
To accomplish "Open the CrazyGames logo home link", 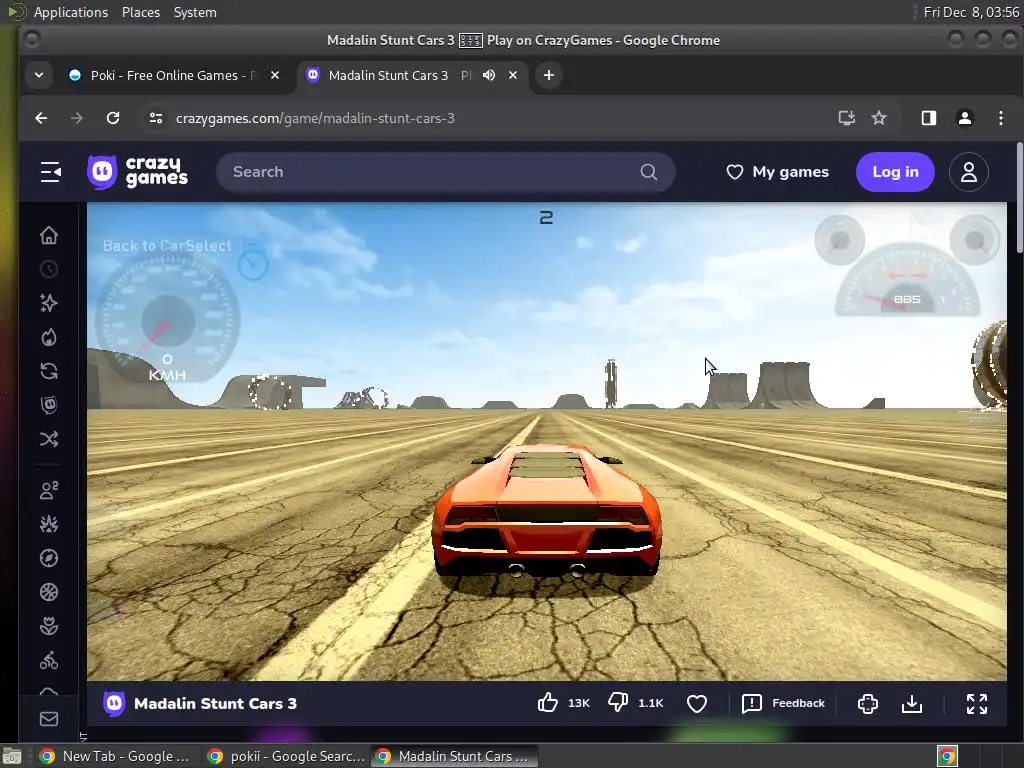I will pyautogui.click(x=138, y=172).
